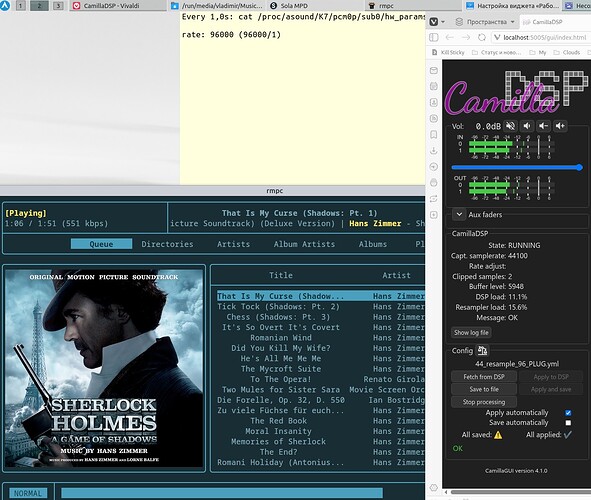Select the To The Opera! track row
Screen dimensions: 591x500
point(321,379)
